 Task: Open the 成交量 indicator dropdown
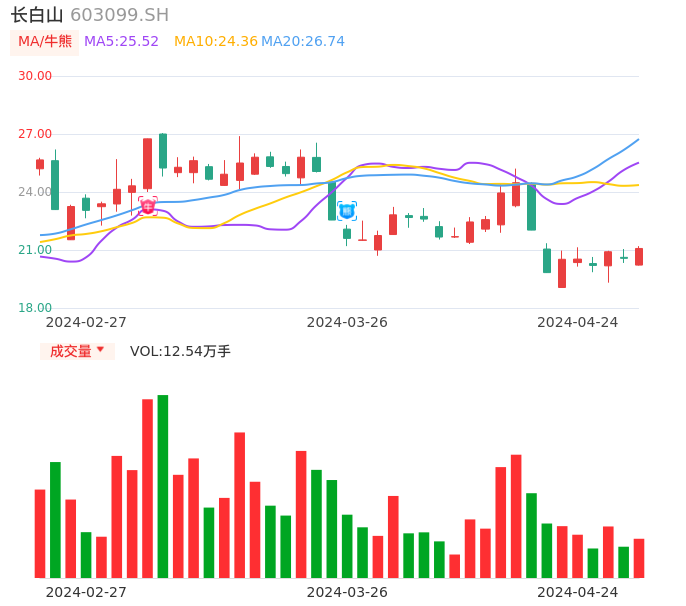tap(77, 351)
